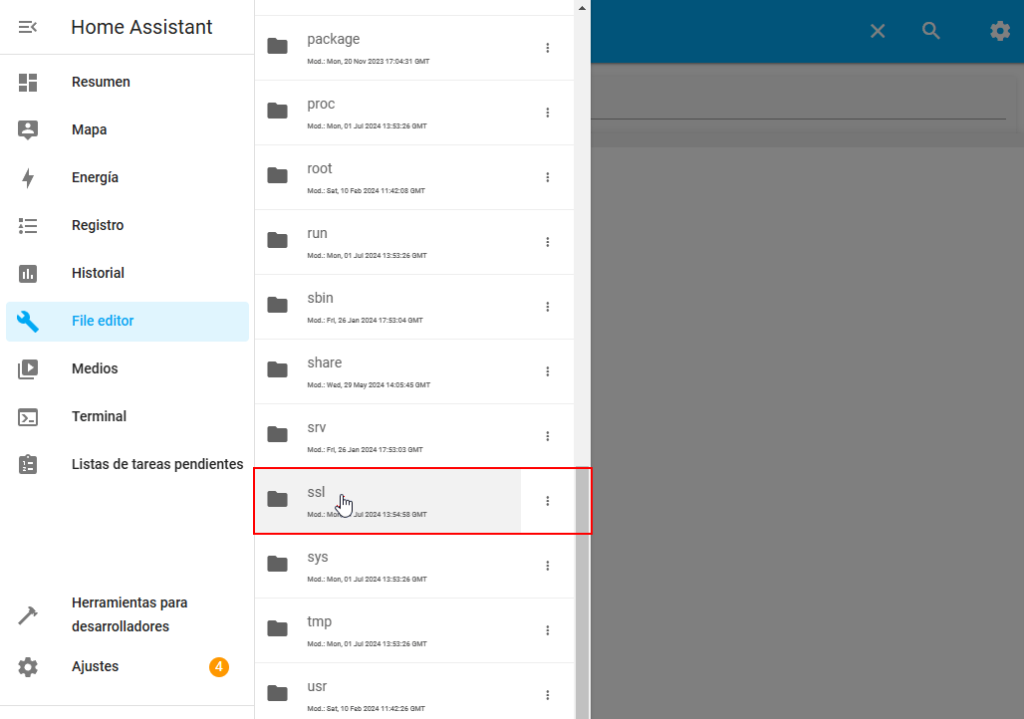Image resolution: width=1024 pixels, height=719 pixels.
Task: Open Herramientas para desarrolladores
Action: 129,615
